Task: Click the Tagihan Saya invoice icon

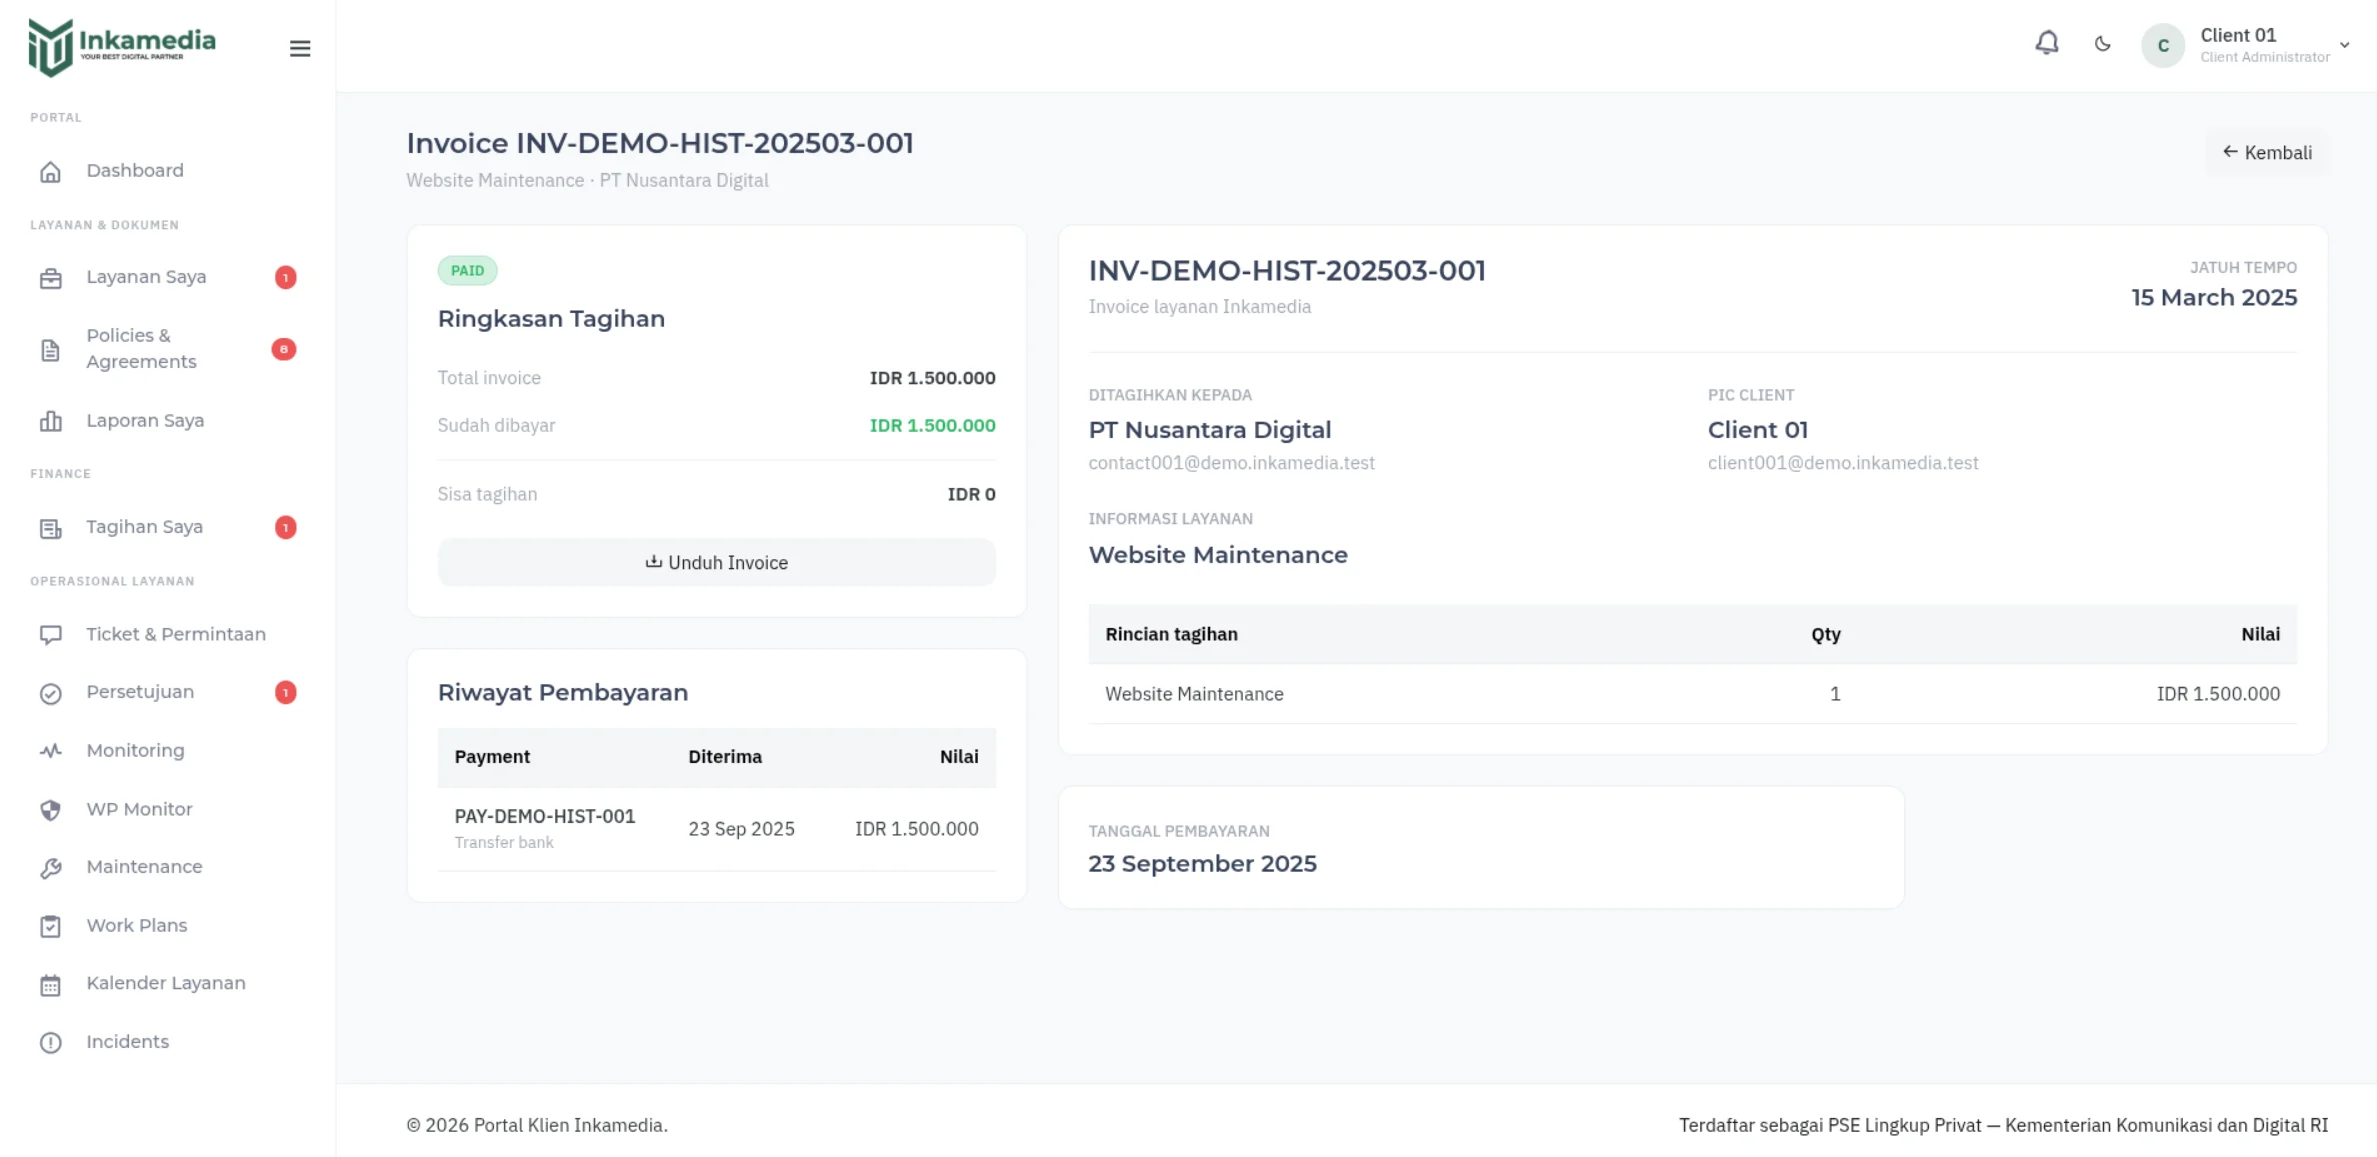Action: click(50, 528)
